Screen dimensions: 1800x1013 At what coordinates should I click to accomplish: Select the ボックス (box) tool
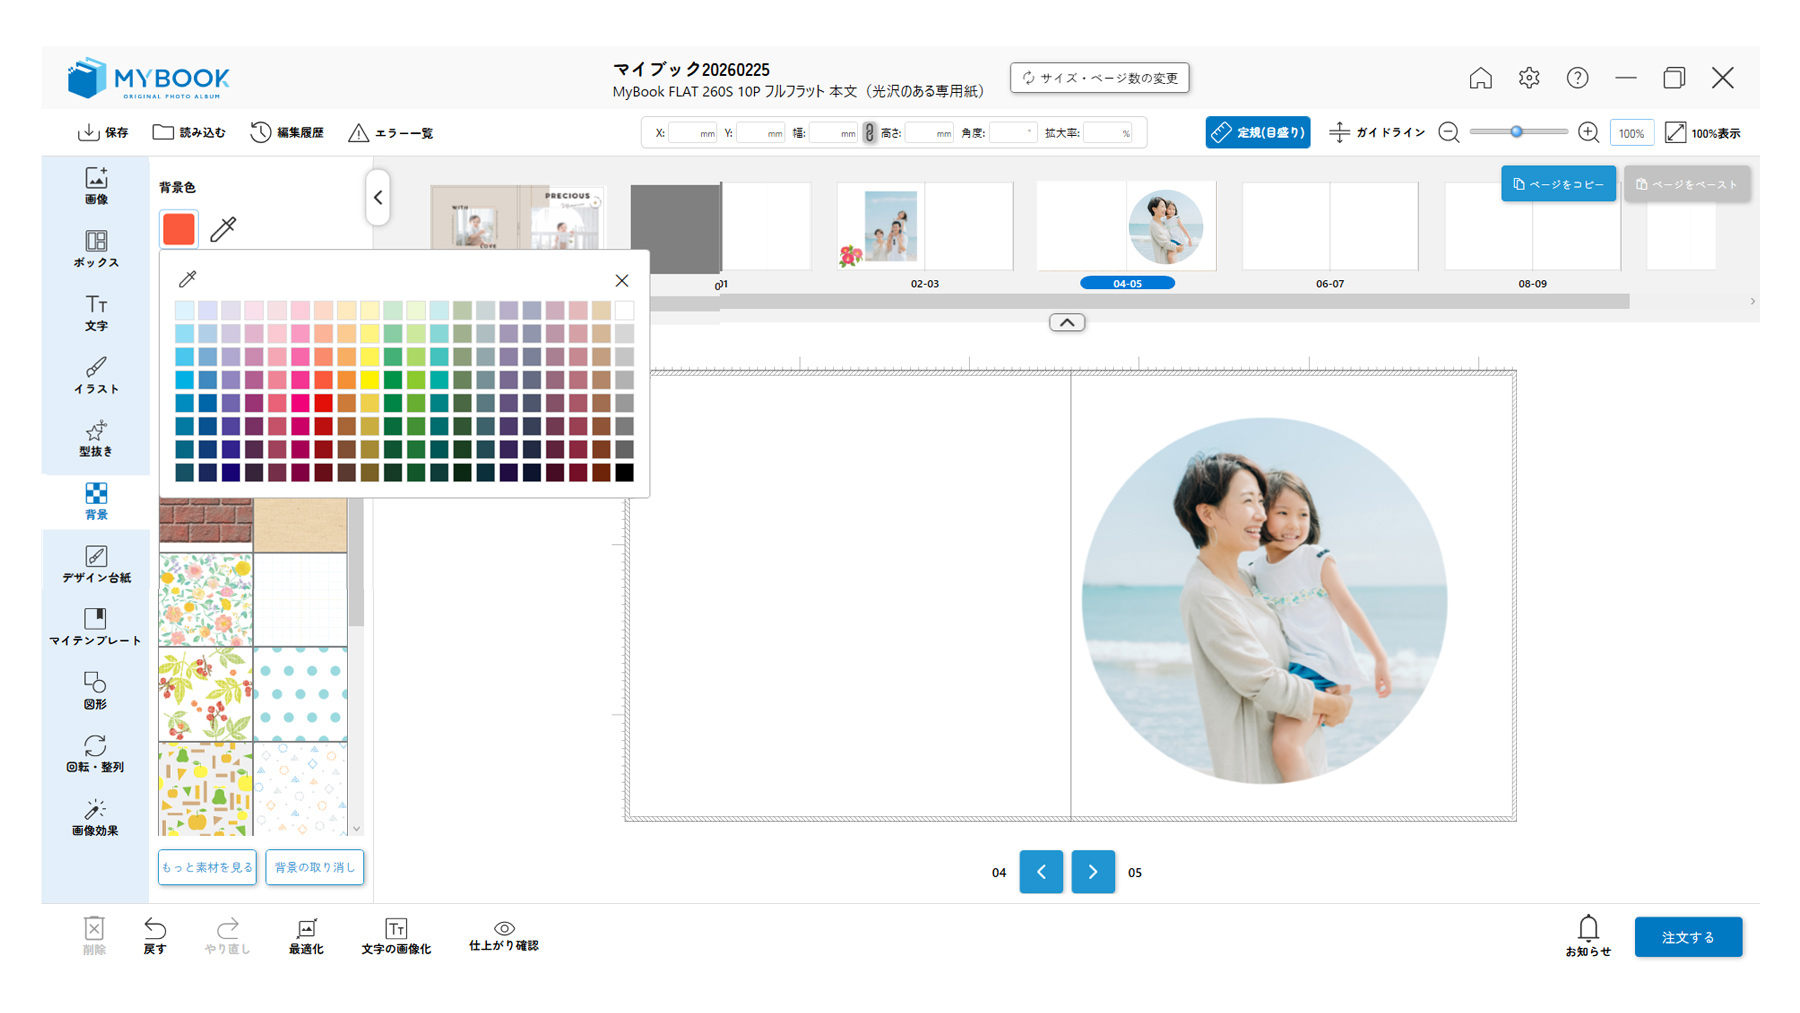tap(96, 249)
